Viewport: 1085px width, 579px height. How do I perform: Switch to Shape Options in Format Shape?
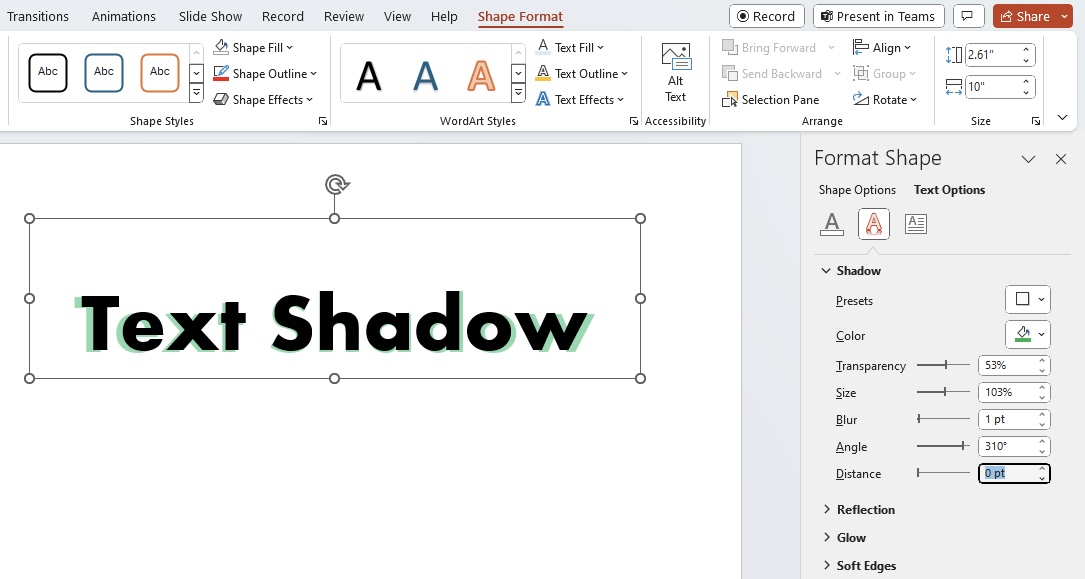click(x=857, y=190)
